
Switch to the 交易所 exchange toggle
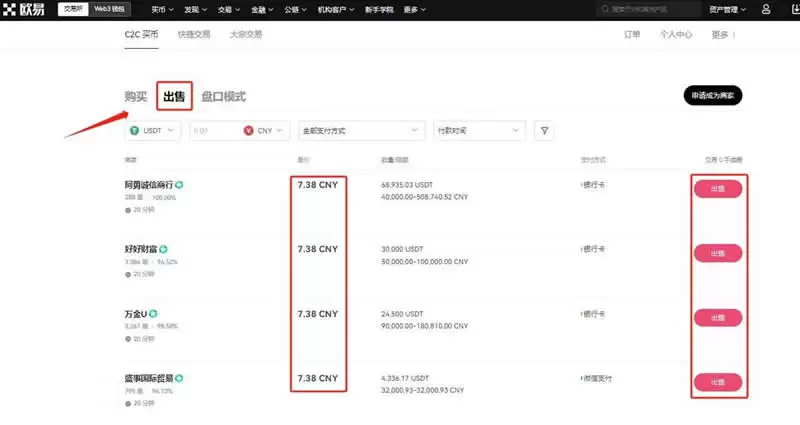click(72, 9)
